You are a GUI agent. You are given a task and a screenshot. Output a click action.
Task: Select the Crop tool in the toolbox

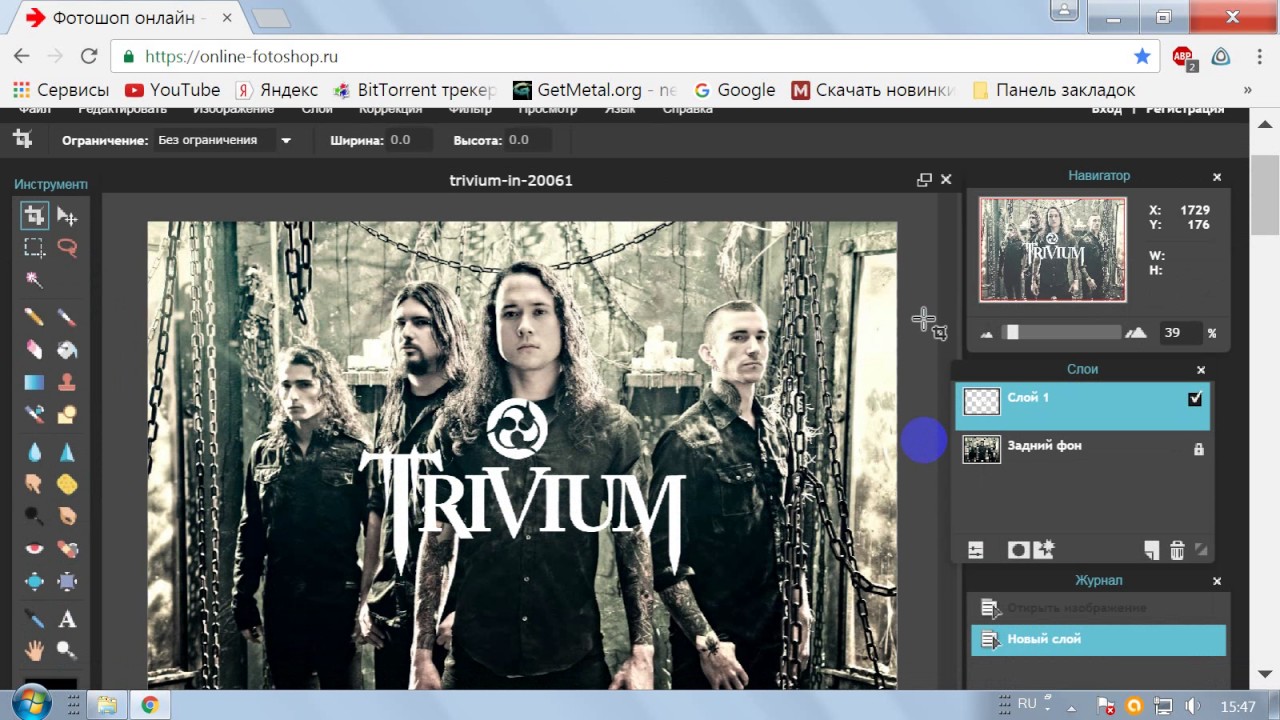click(x=34, y=215)
